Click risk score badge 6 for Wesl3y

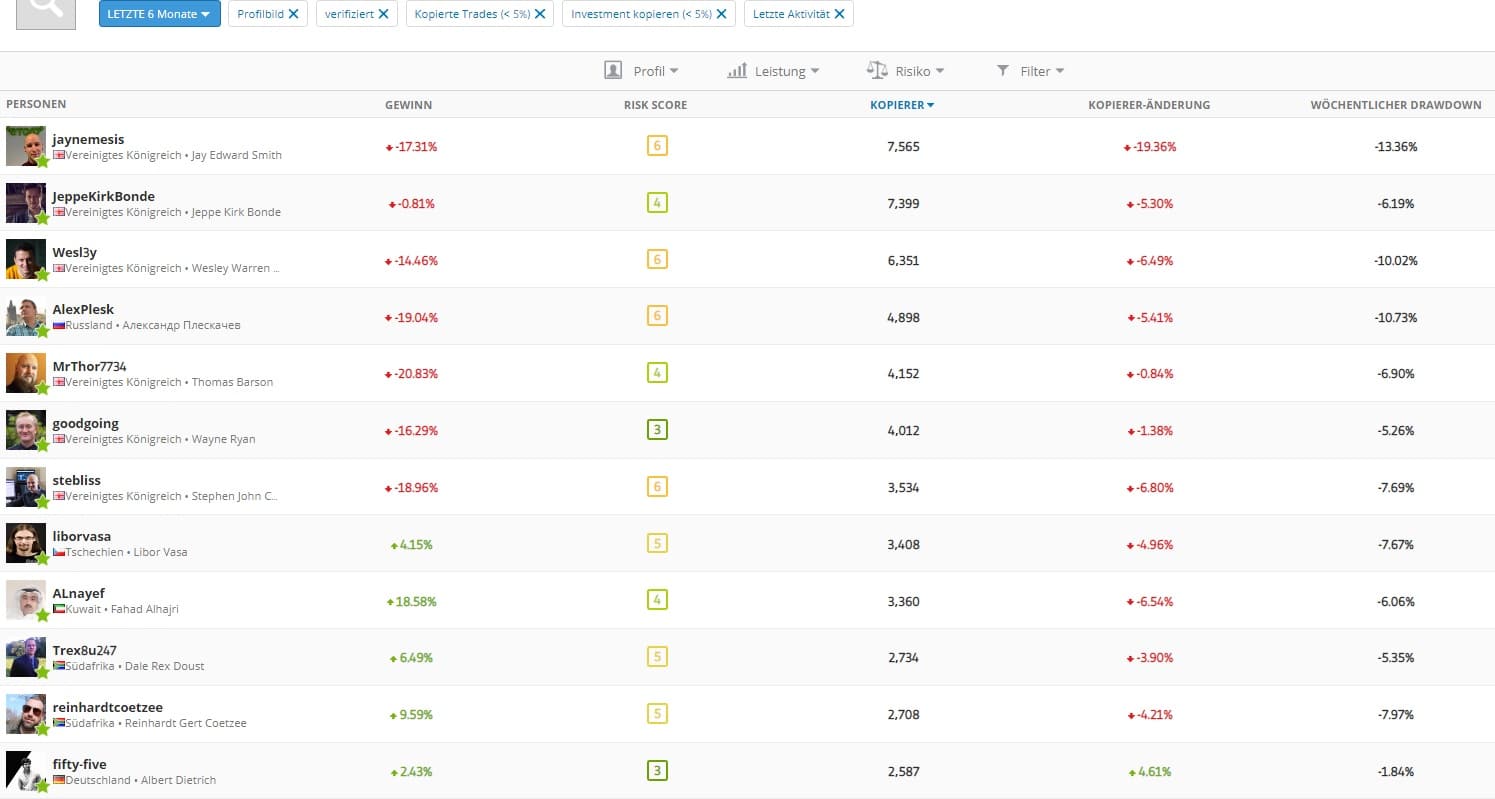point(657,260)
